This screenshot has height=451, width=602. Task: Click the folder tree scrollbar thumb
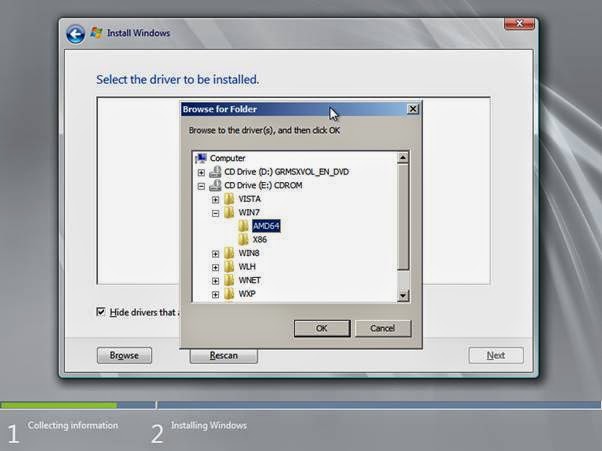tap(403, 217)
